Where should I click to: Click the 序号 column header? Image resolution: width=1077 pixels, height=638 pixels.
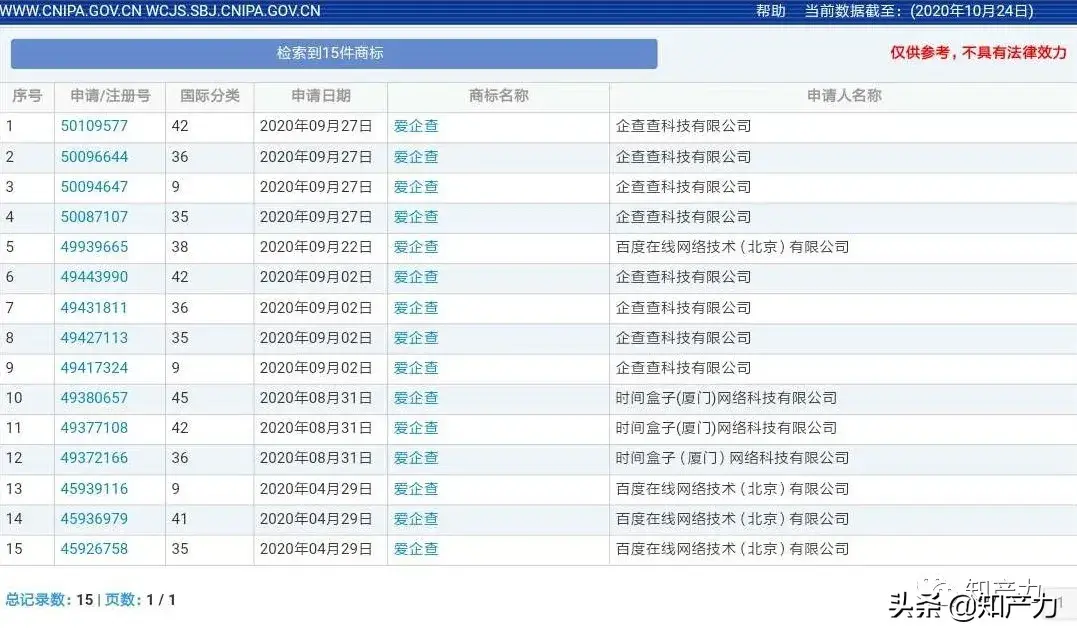click(x=27, y=96)
